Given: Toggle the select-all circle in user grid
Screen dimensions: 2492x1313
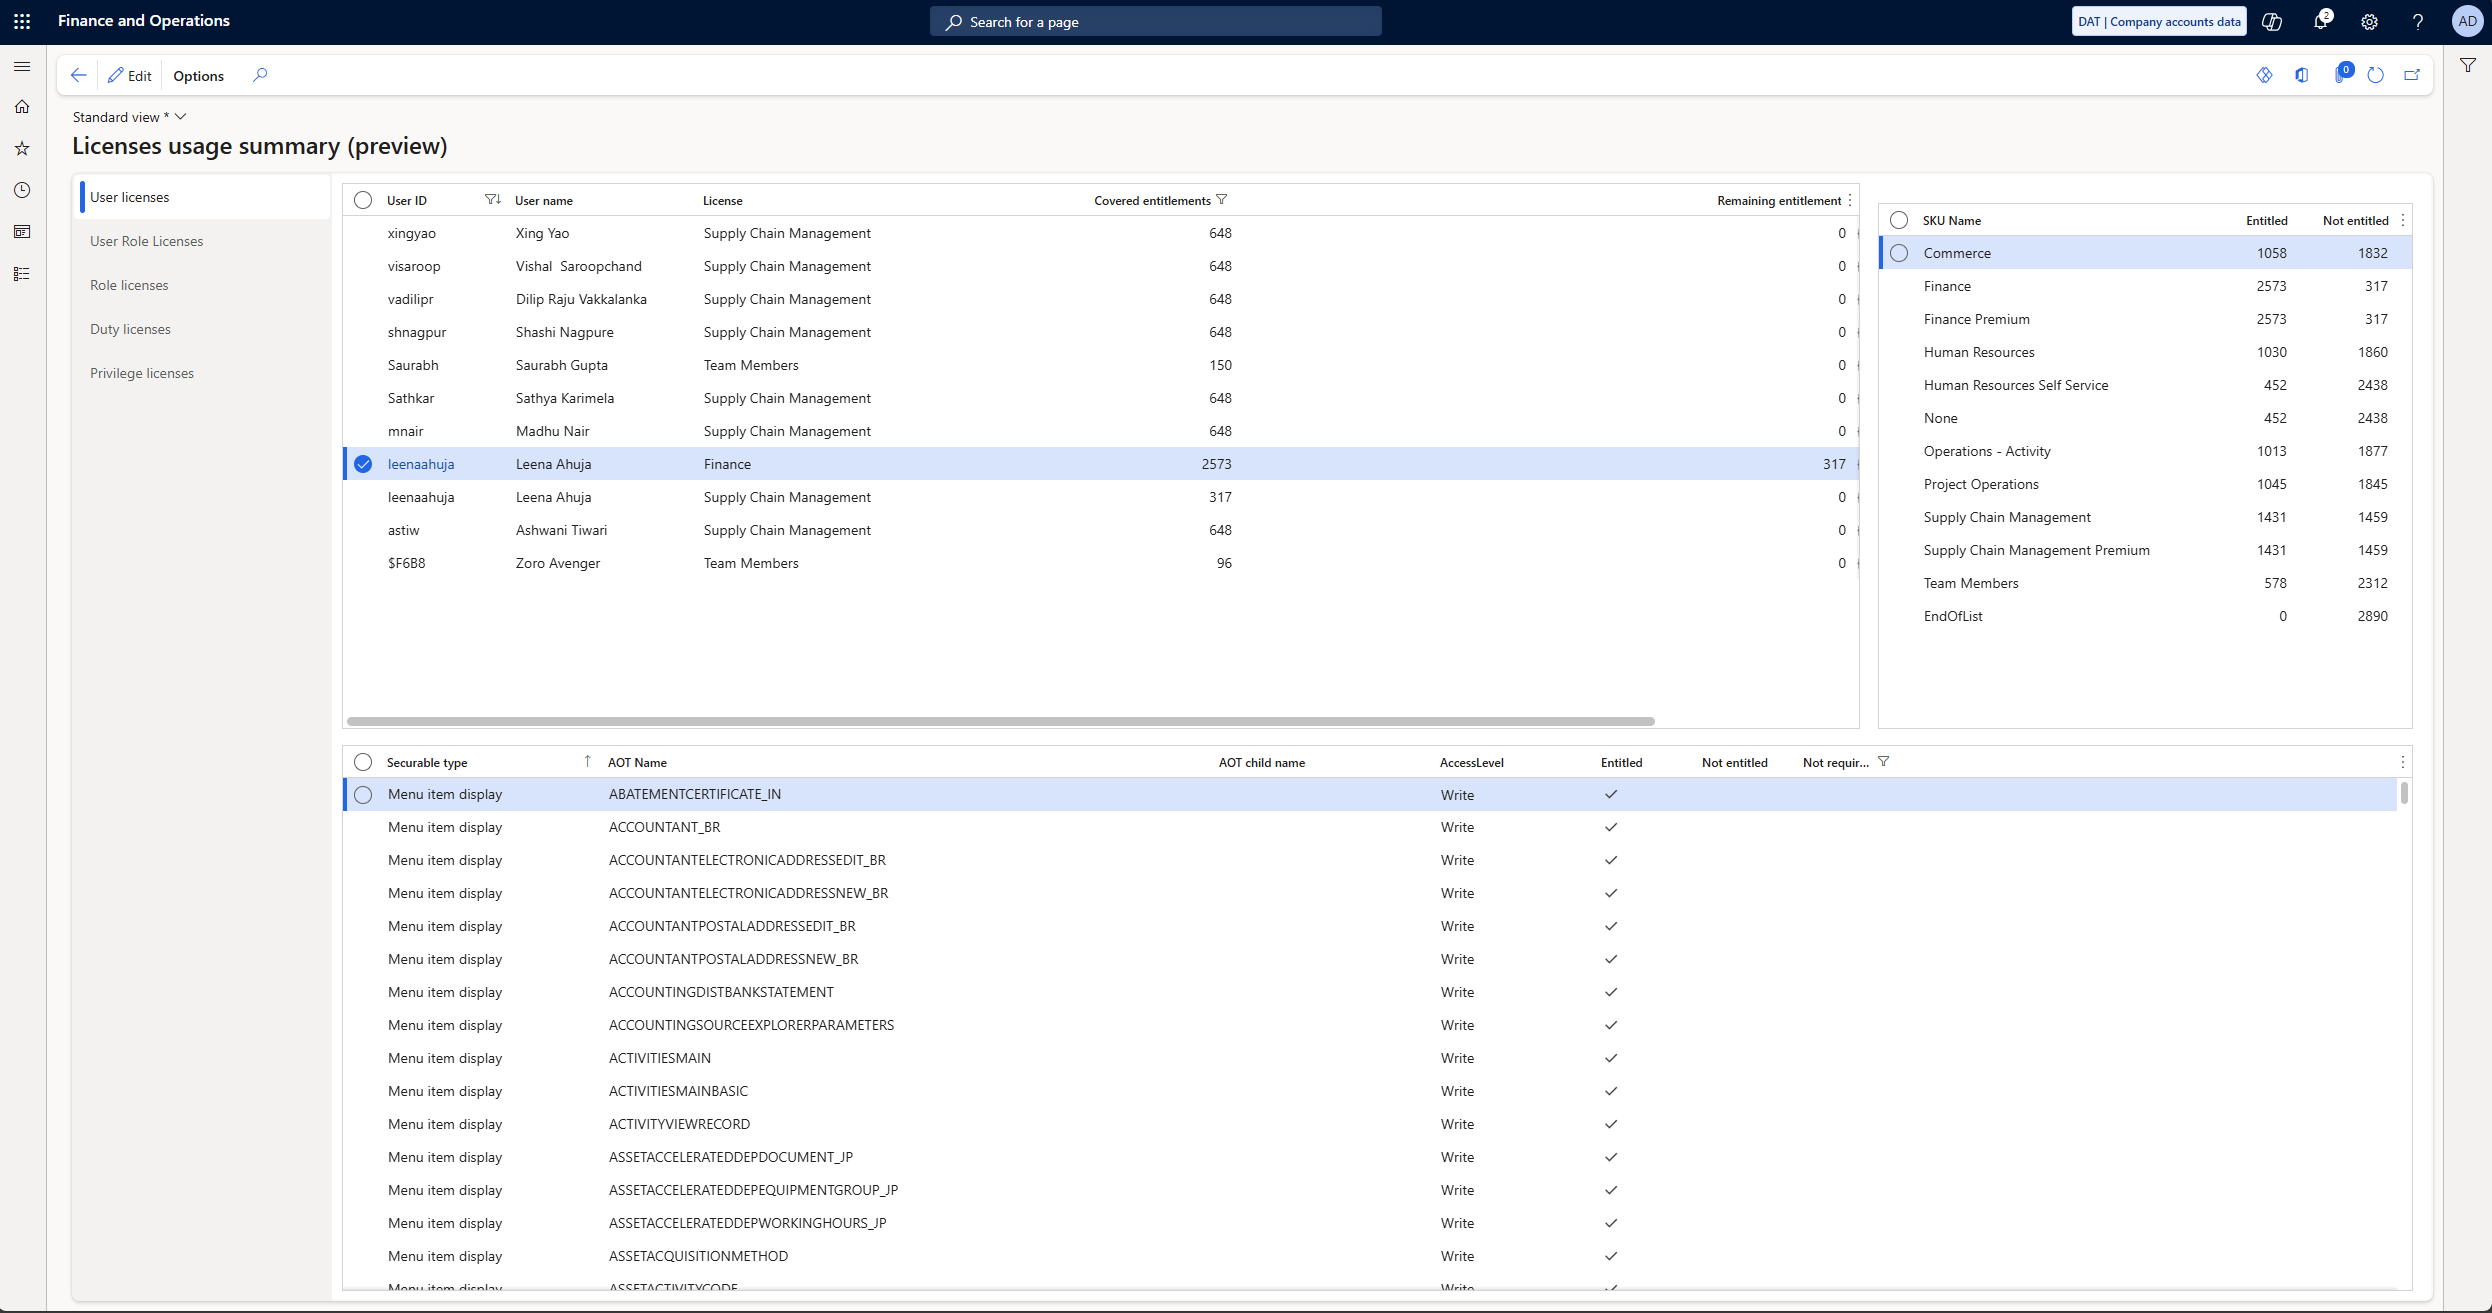Looking at the screenshot, I should pyautogui.click(x=363, y=200).
